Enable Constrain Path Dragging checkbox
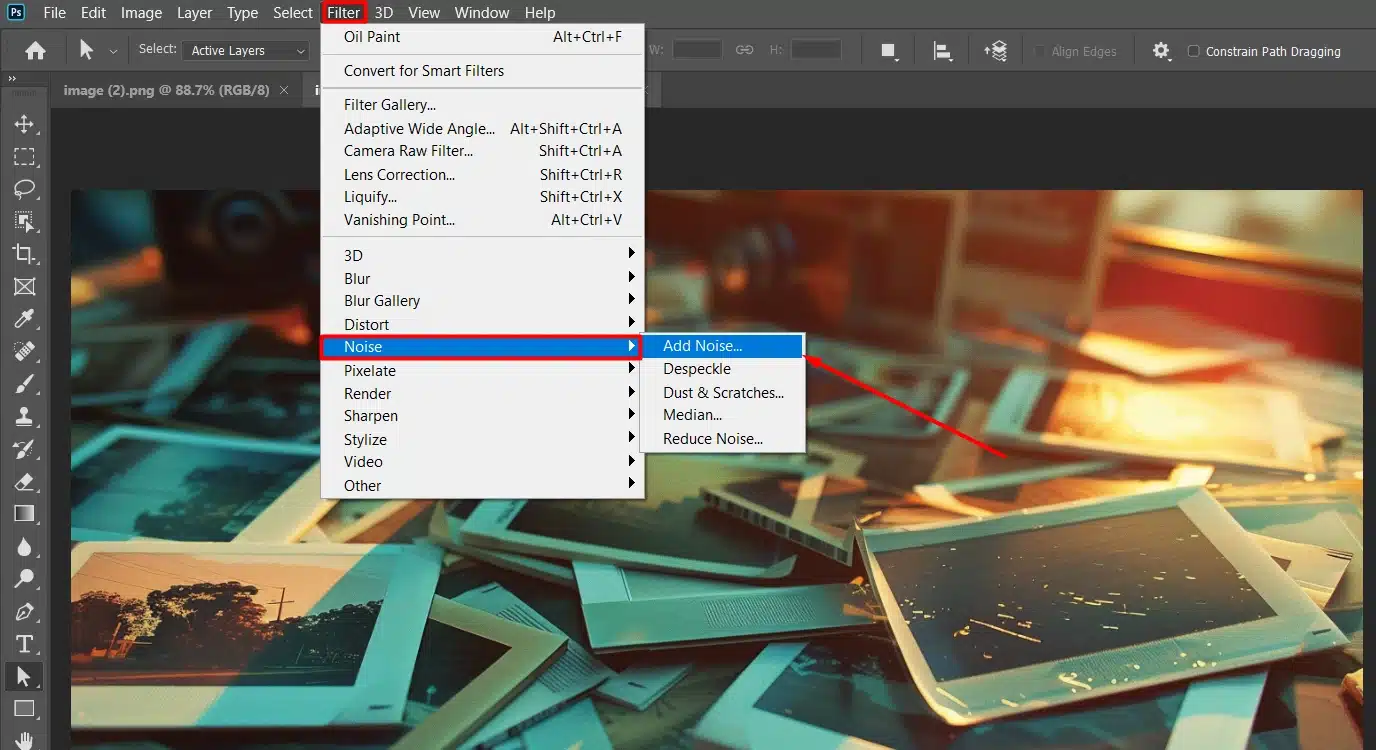 pyautogui.click(x=1193, y=51)
